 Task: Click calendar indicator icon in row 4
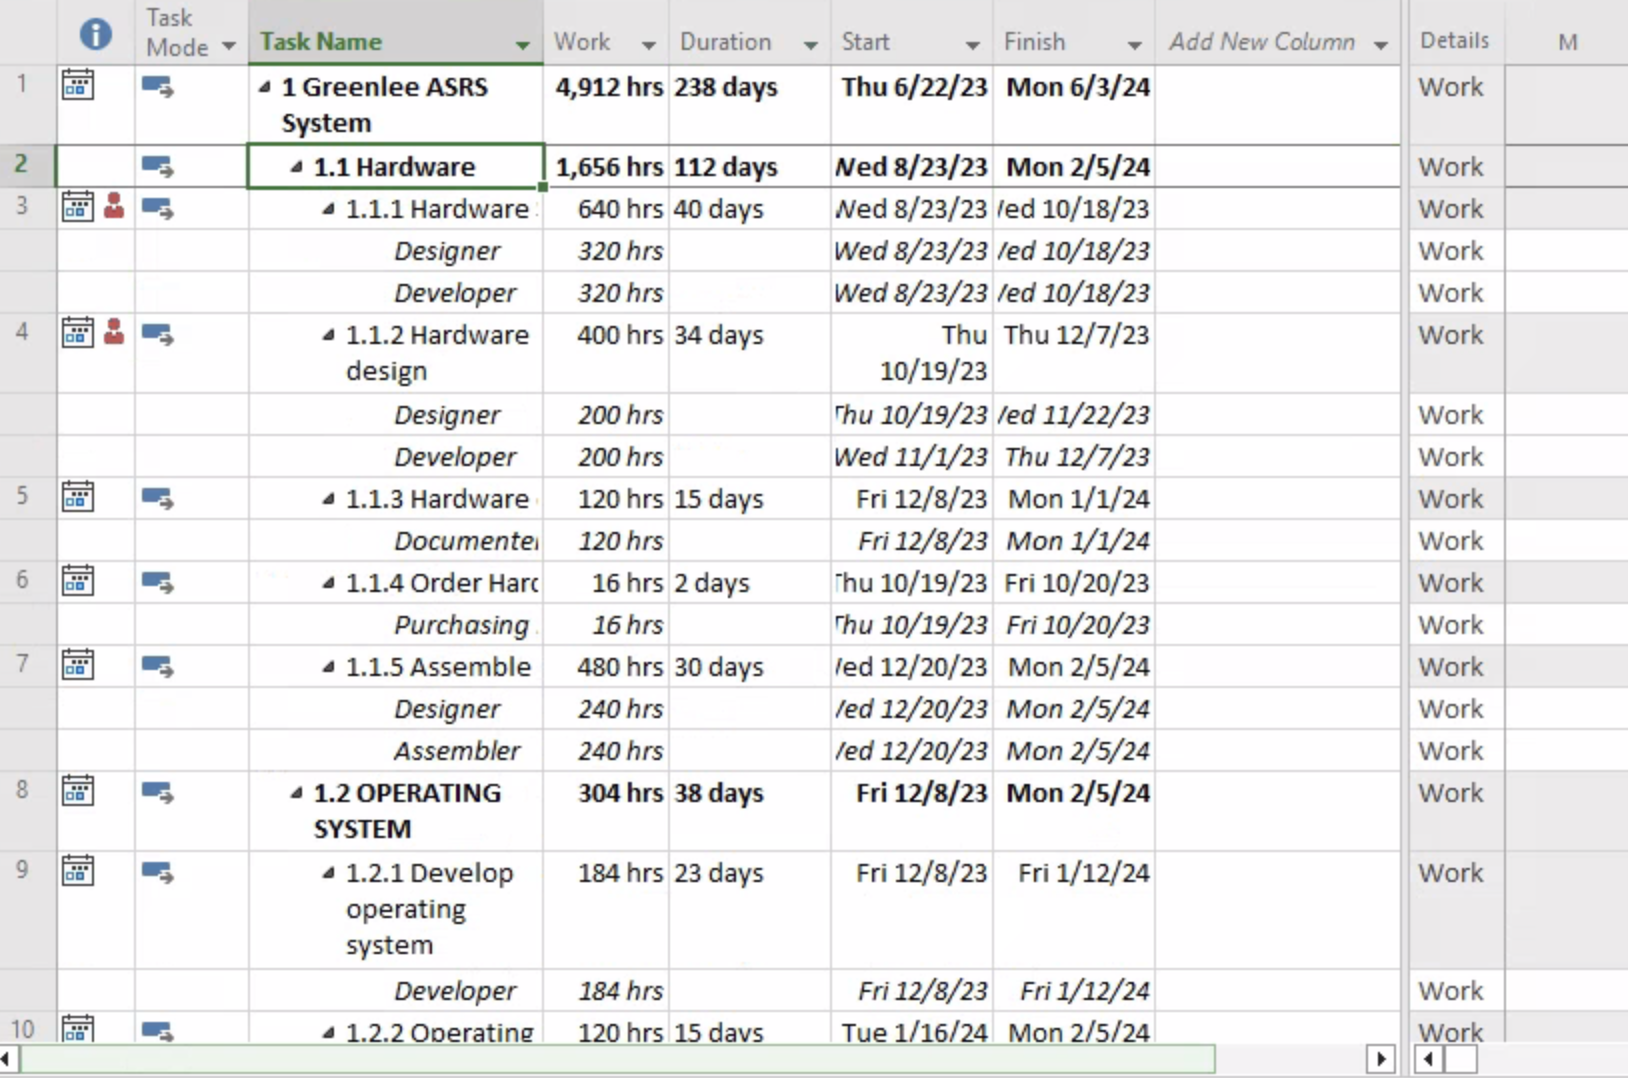click(x=78, y=332)
